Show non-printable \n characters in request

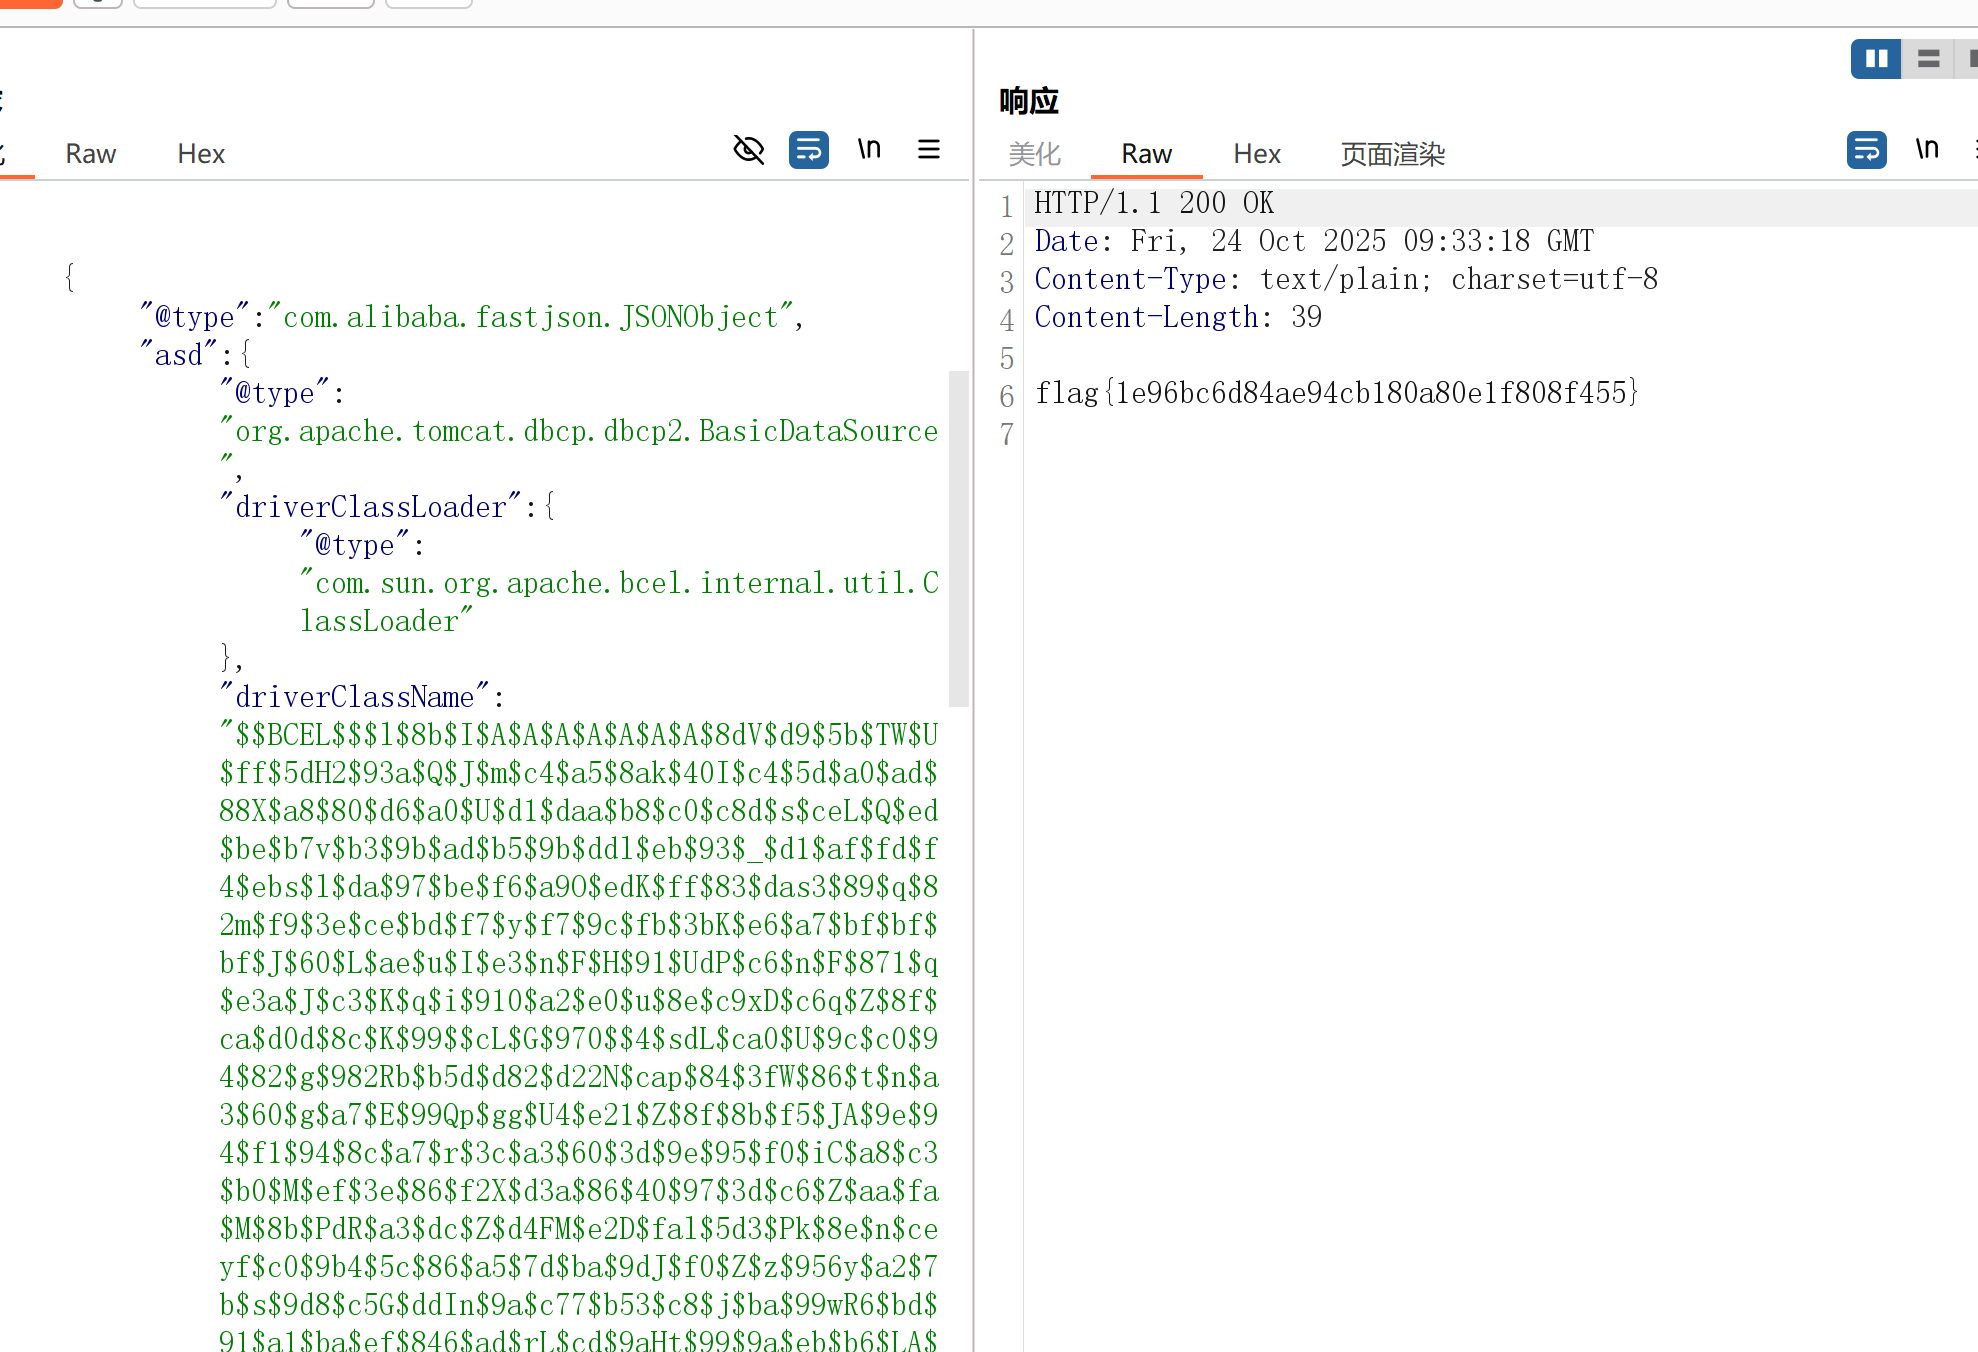pos(868,150)
